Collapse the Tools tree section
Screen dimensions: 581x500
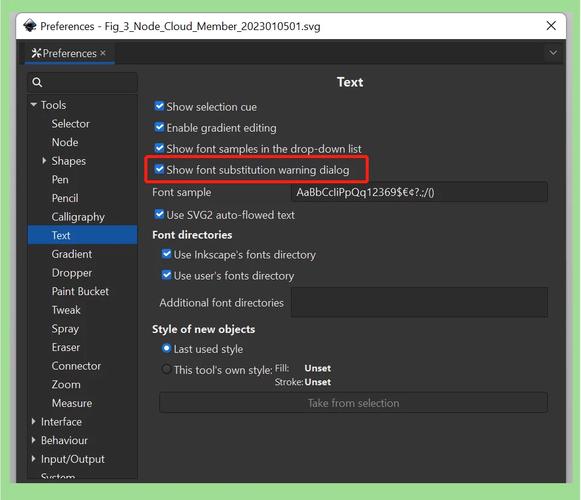click(34, 105)
